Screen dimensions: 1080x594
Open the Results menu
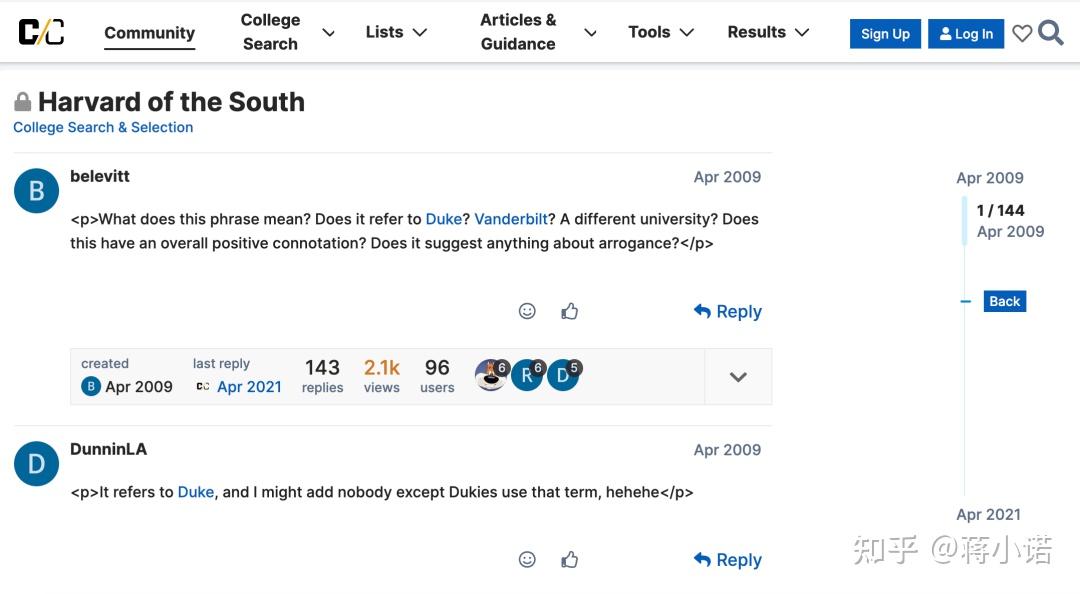[768, 32]
